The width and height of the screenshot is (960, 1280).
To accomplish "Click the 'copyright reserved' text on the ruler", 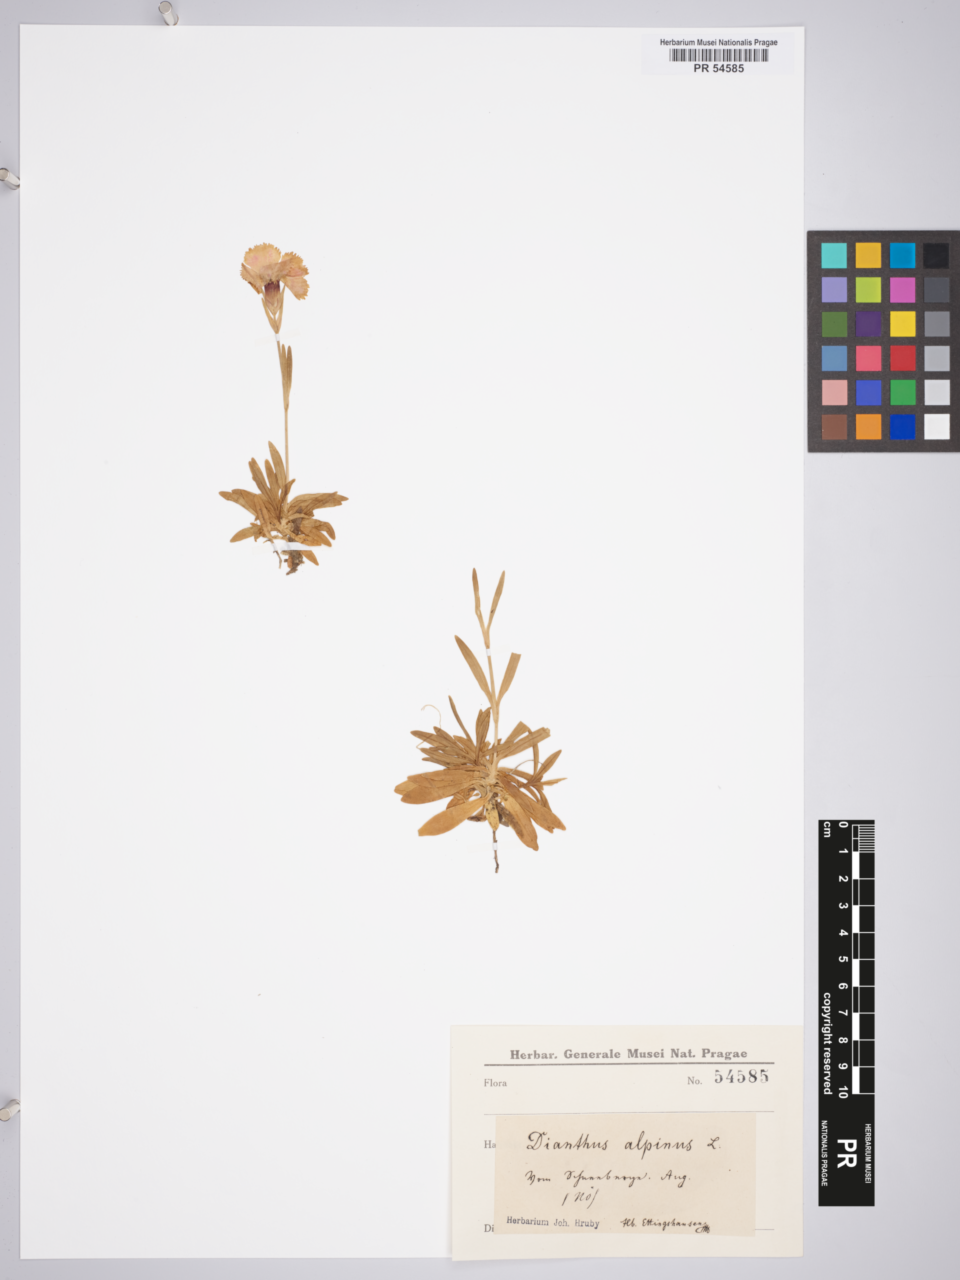I will click(827, 1043).
